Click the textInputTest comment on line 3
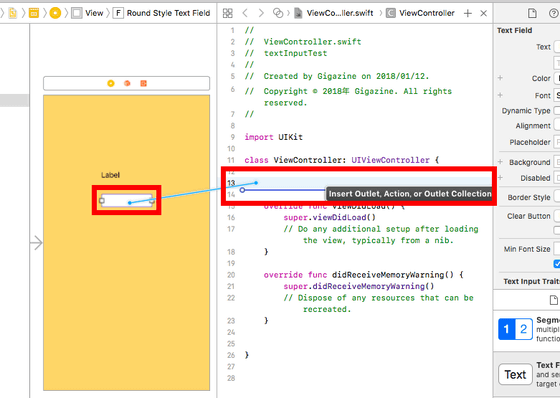Screen dimensions: 560x398 286,53
